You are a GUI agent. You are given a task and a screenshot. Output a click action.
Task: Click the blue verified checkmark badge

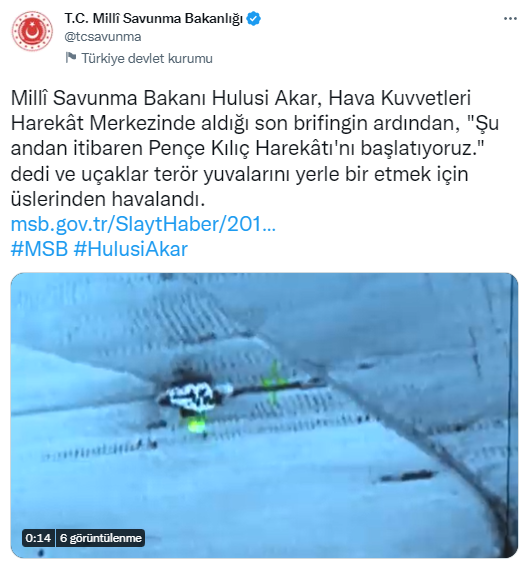pyautogui.click(x=253, y=18)
